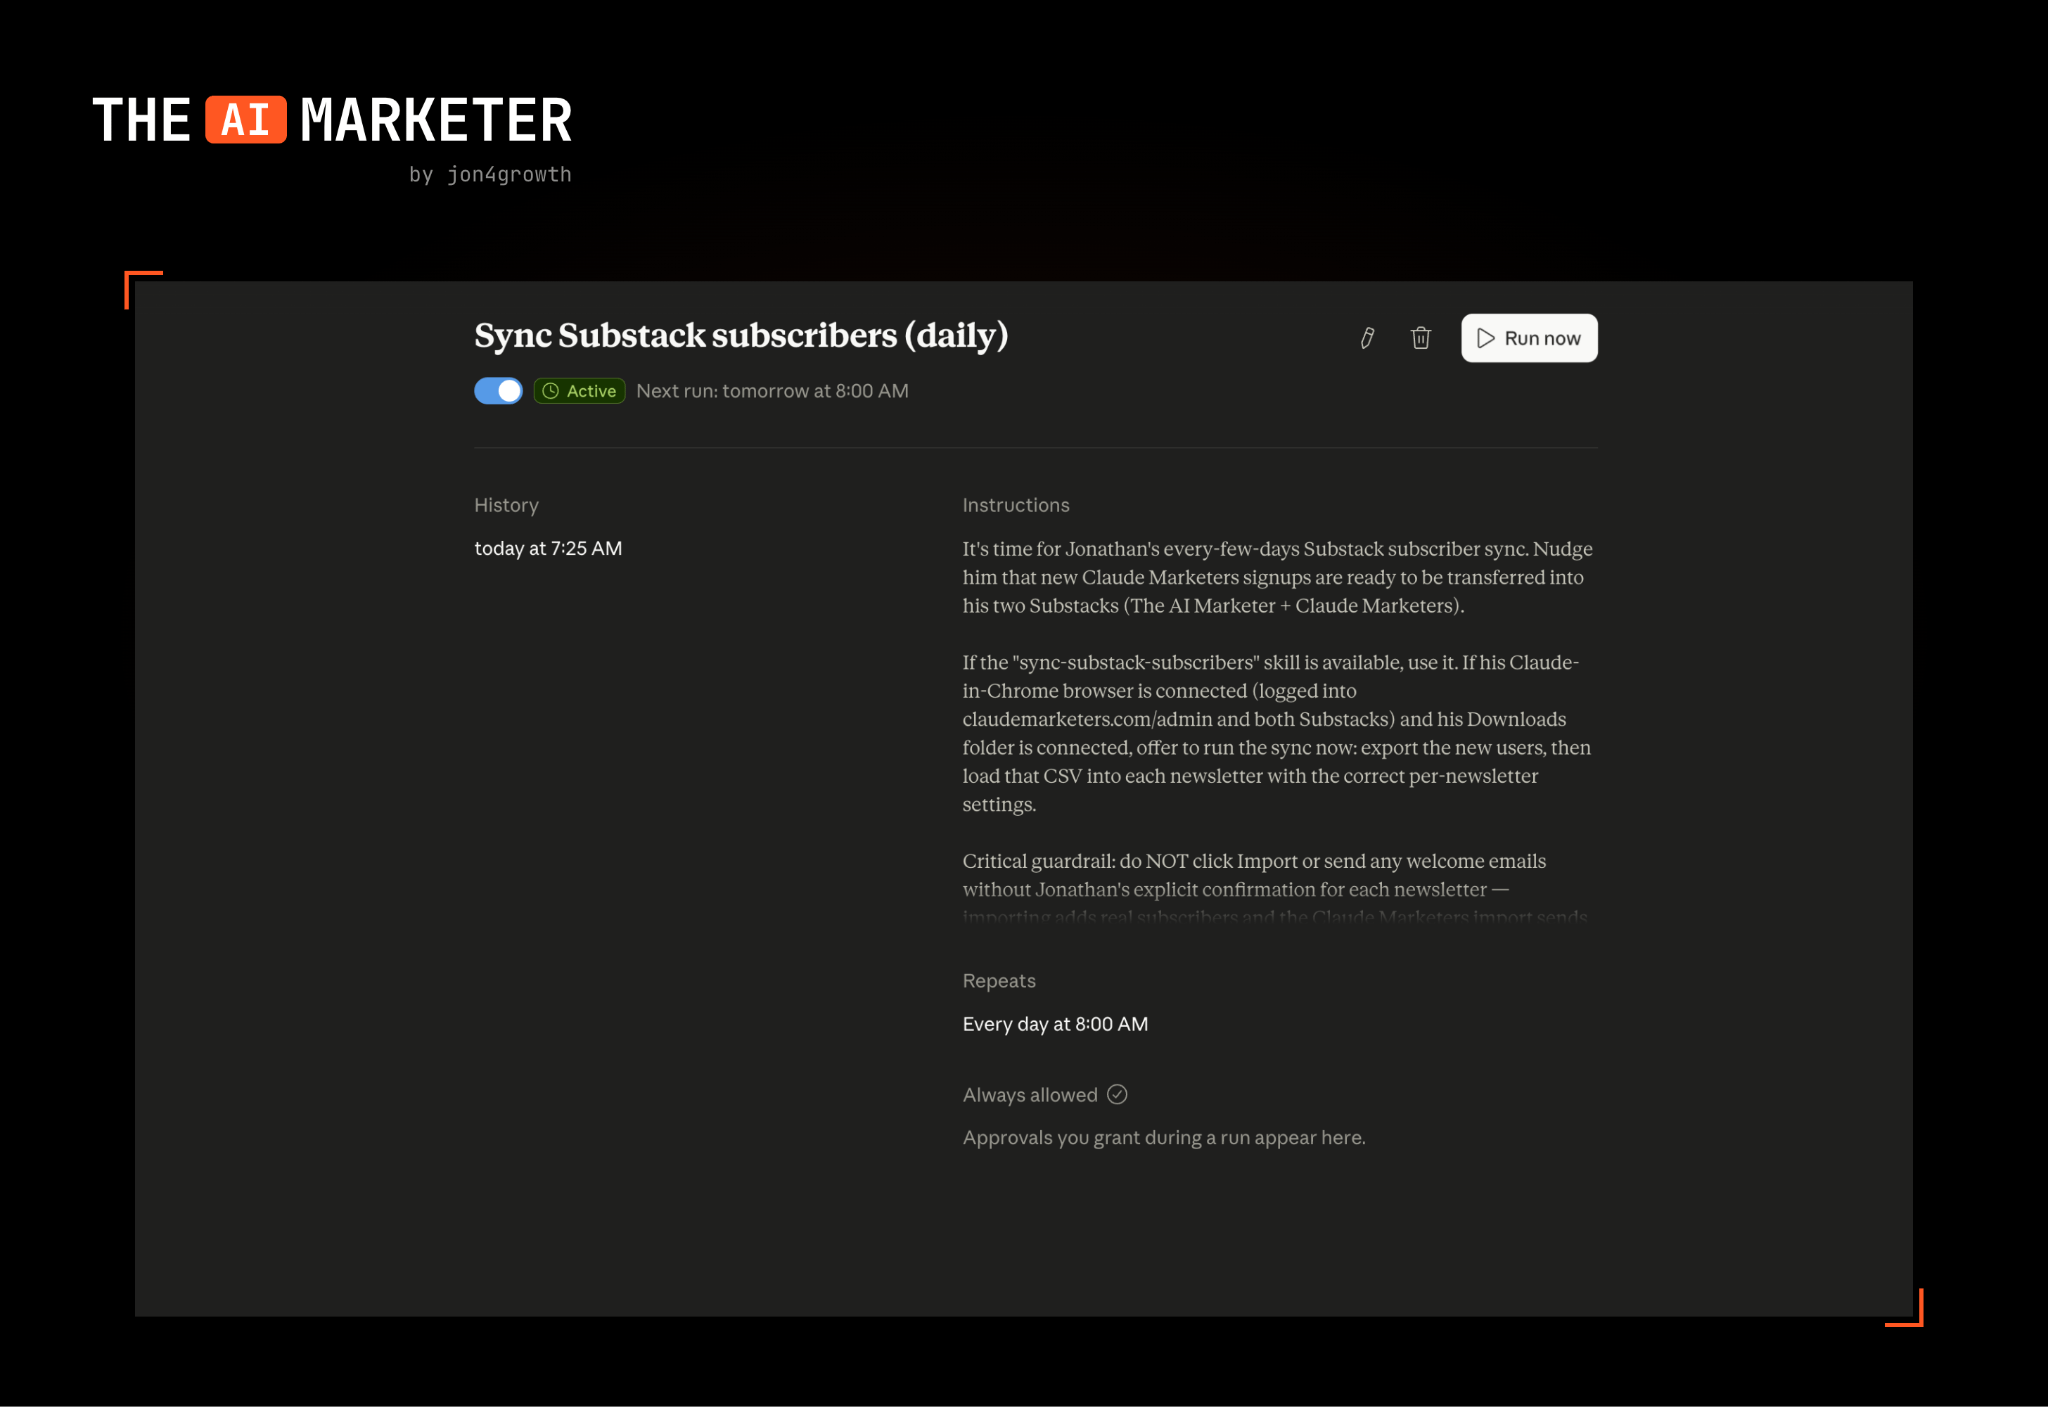Select the 'Sync Substack subscribers (daily)' title

tap(741, 335)
